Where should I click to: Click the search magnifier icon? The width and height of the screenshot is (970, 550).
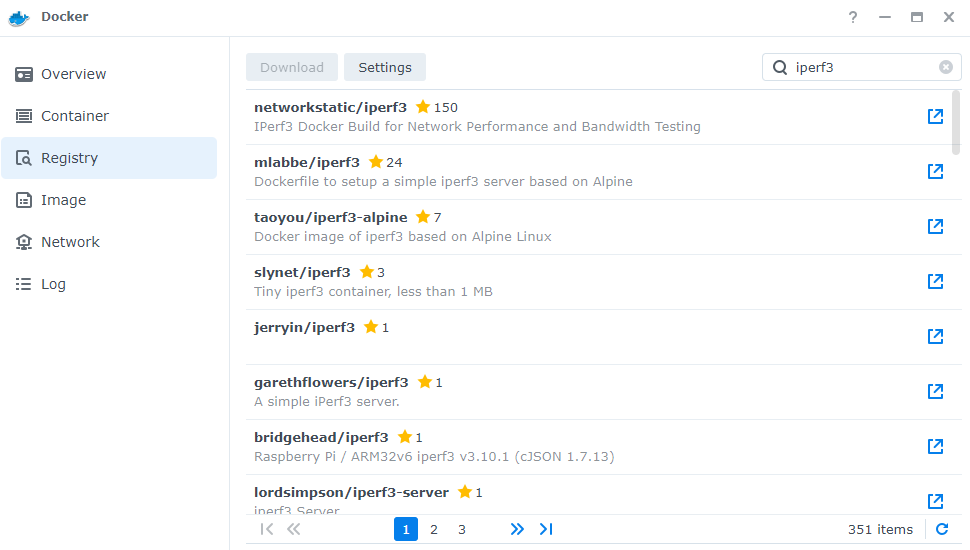780,67
